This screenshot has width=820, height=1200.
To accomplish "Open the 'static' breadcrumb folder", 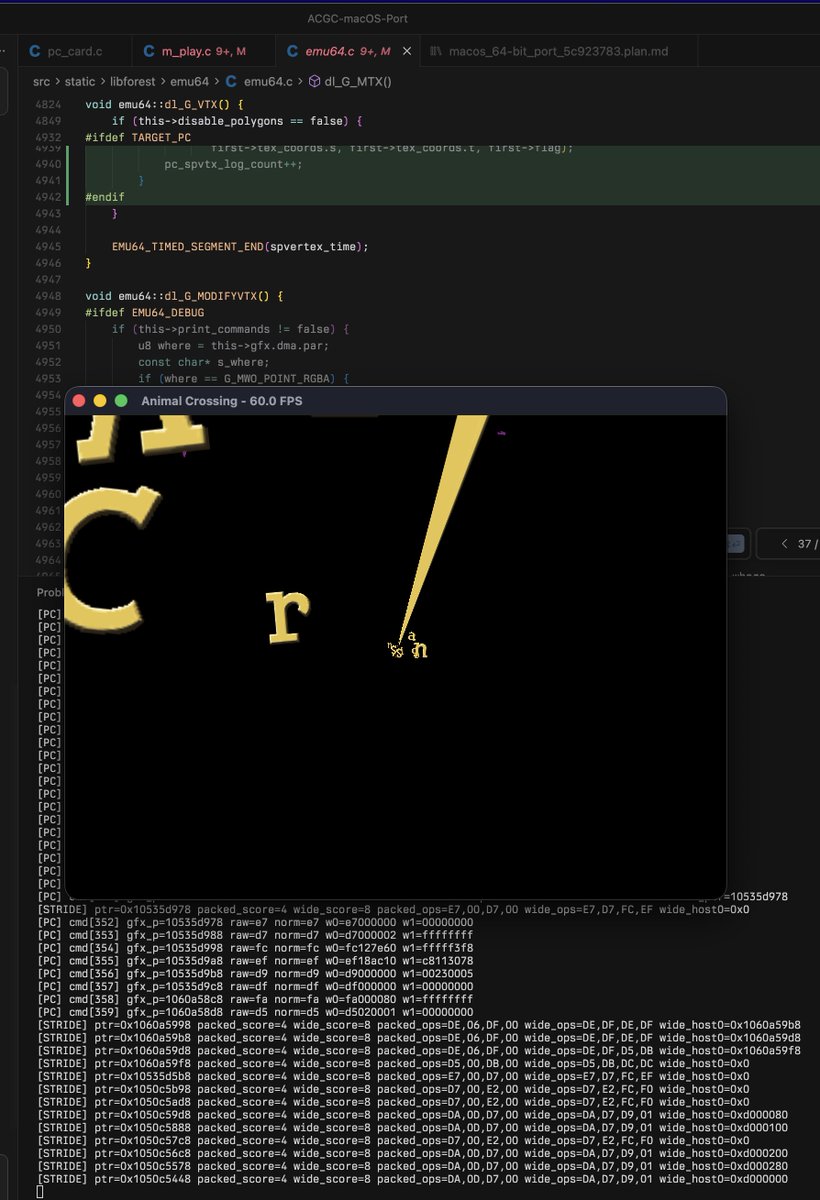I will coord(82,82).
